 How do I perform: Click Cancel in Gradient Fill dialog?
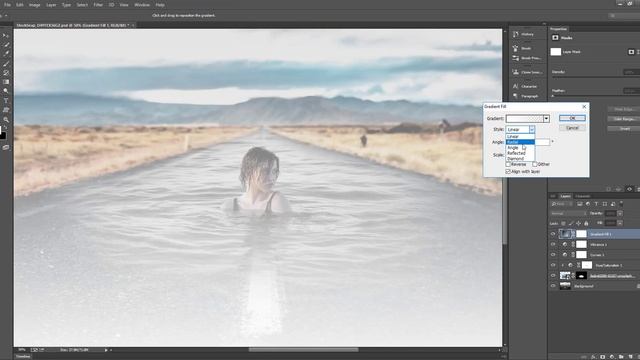point(572,128)
